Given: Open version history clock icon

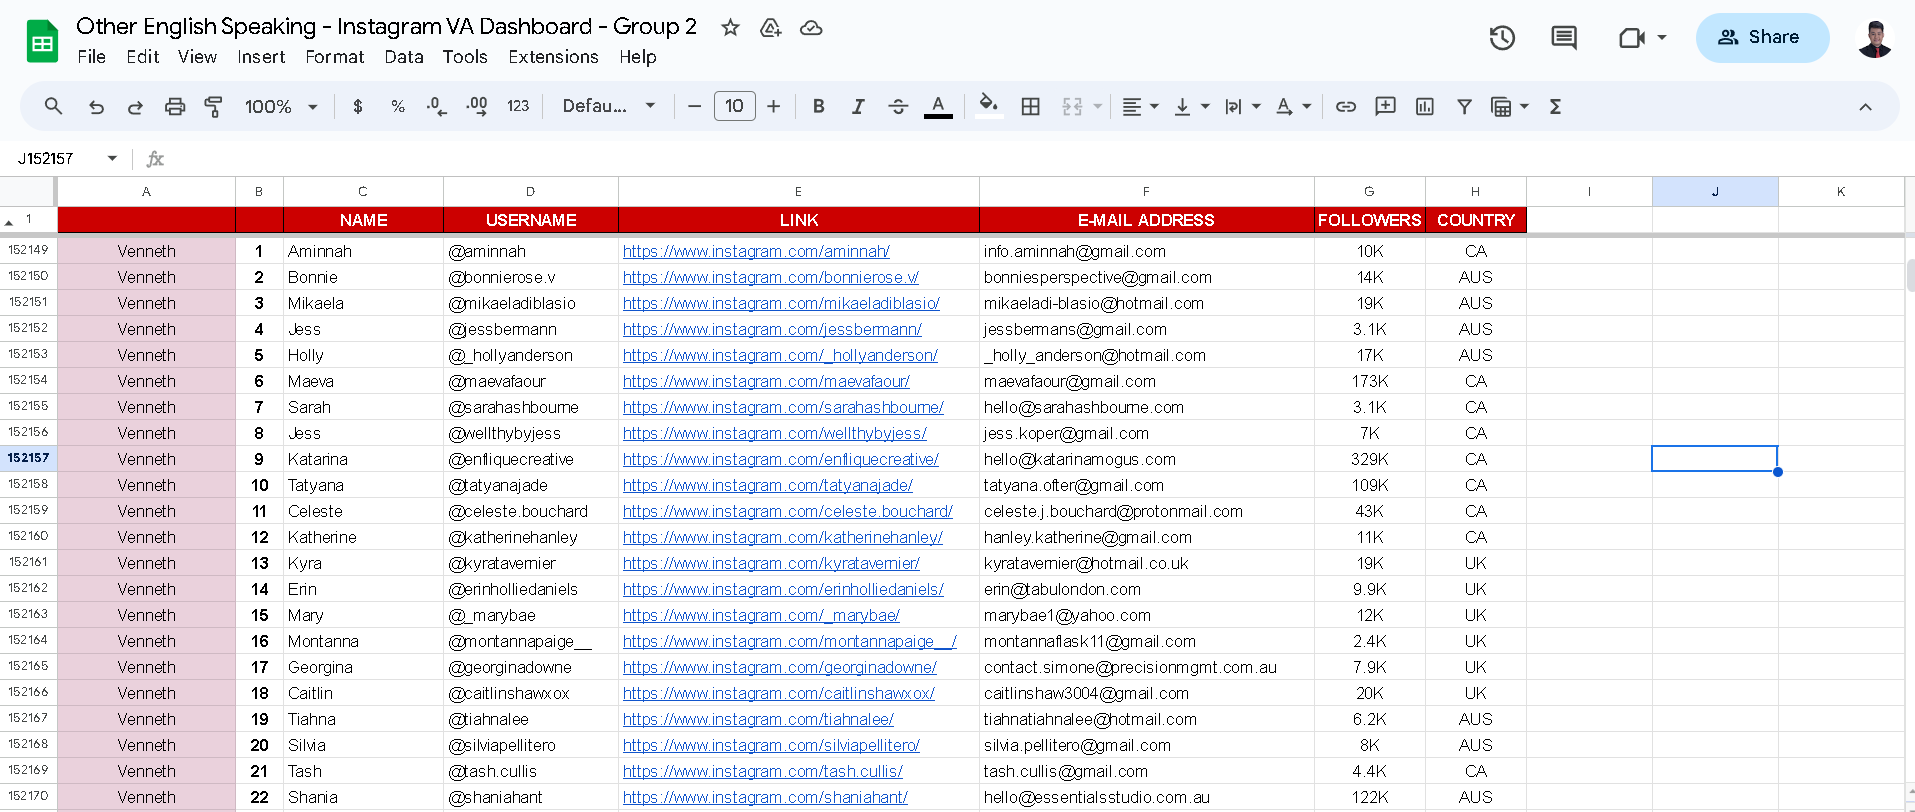Looking at the screenshot, I should [1502, 38].
